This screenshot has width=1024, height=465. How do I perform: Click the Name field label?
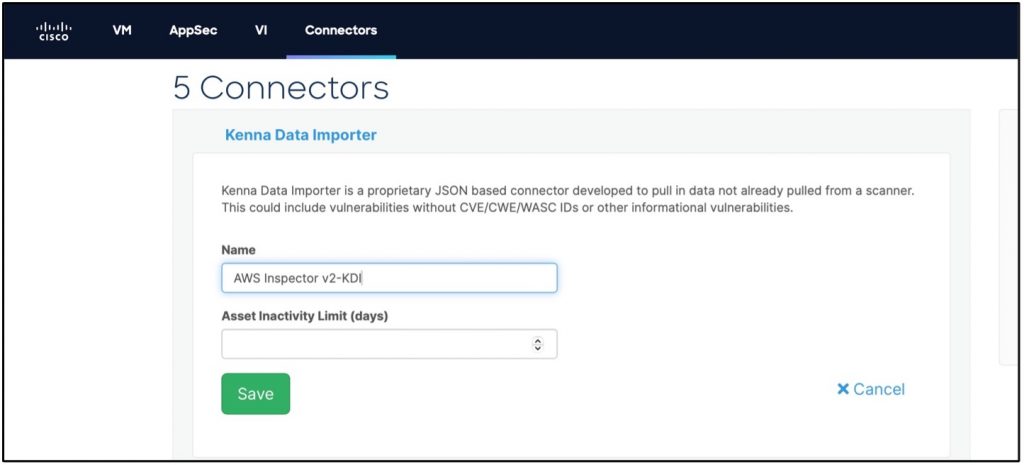[238, 249]
